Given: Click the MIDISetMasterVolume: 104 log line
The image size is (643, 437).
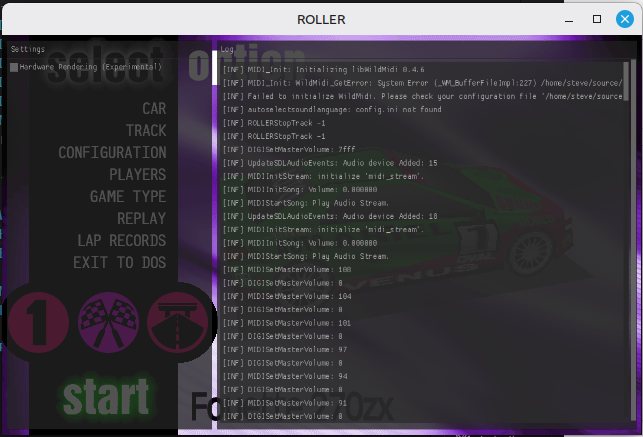Looking at the screenshot, I should pyautogui.click(x=287, y=296).
